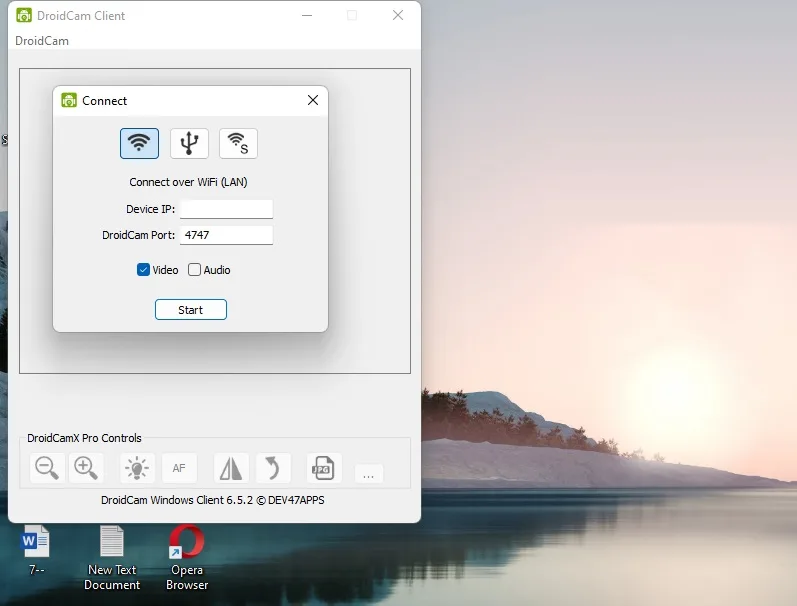Uncheck the Video checkbox

143,270
